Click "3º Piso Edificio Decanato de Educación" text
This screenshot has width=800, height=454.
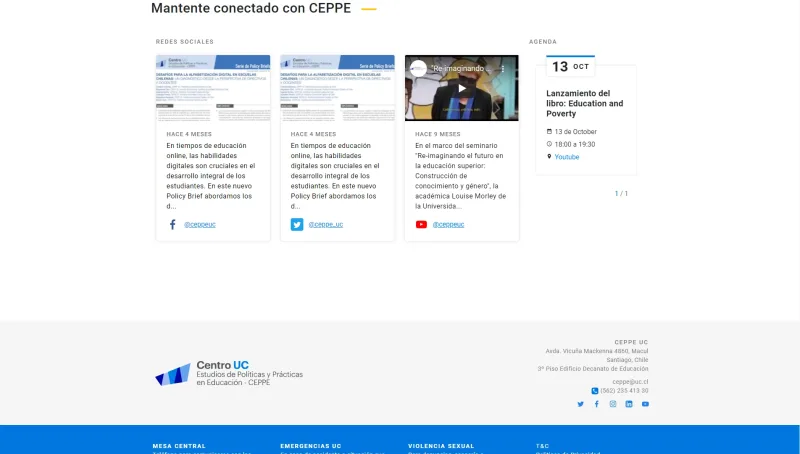point(593,368)
